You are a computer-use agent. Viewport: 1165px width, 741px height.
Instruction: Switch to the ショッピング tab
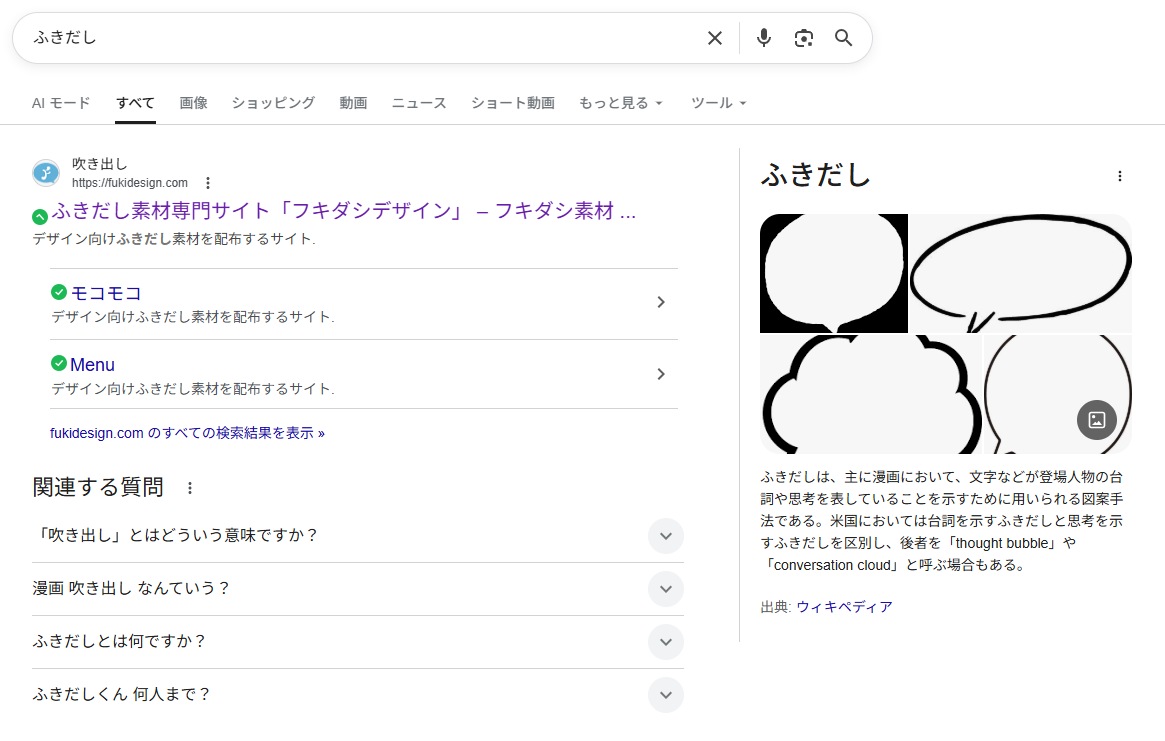tap(273, 103)
